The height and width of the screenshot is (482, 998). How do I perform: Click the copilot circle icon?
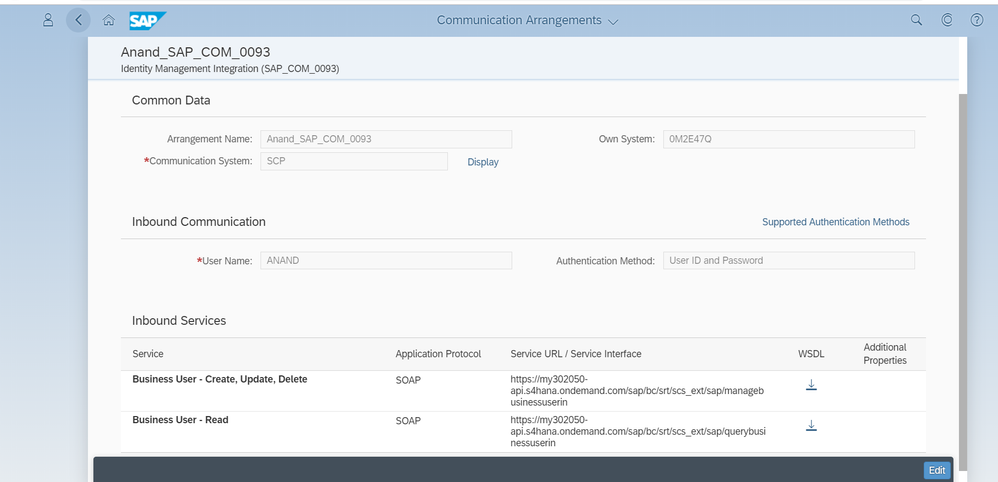(946, 20)
